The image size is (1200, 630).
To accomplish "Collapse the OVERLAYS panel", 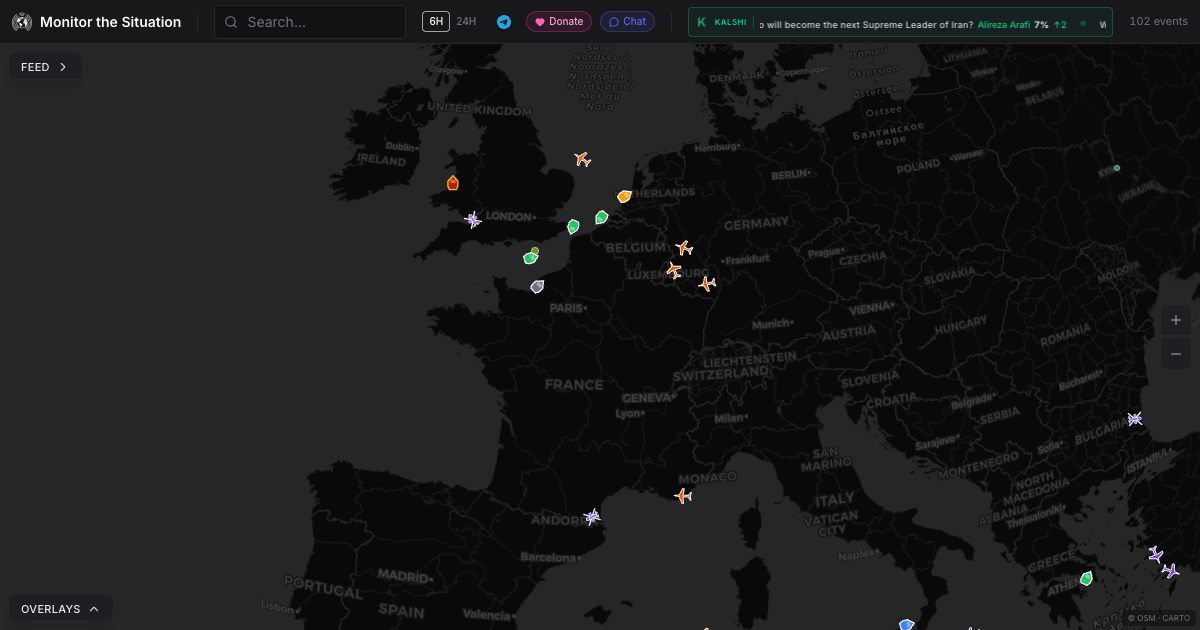I will pyautogui.click(x=60, y=608).
